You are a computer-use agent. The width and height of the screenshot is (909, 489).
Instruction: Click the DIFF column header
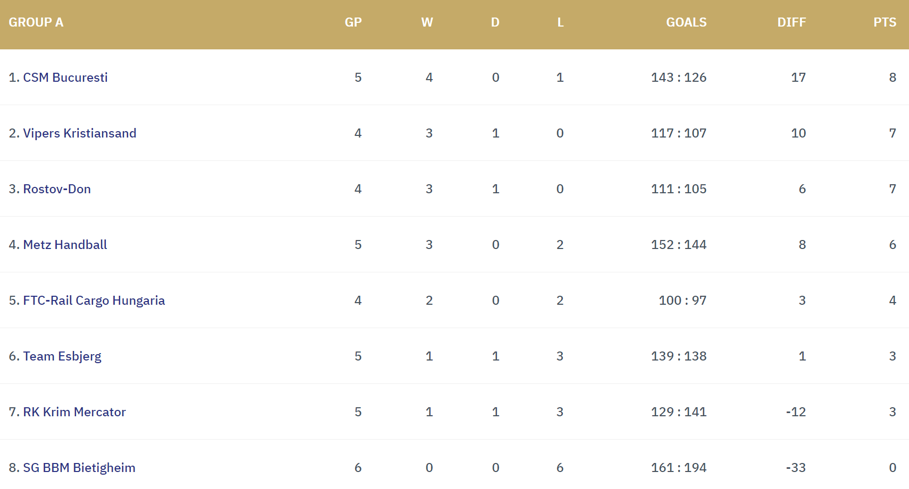click(x=791, y=22)
